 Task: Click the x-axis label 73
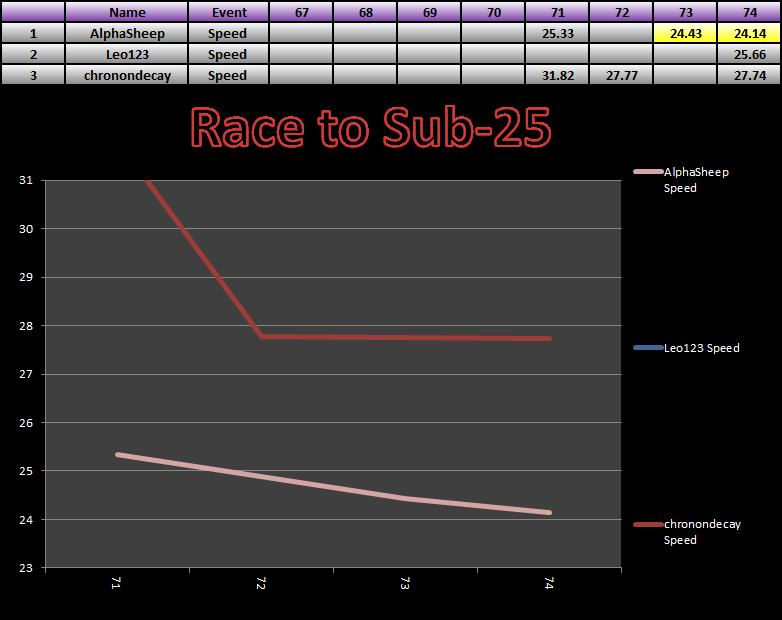[405, 583]
